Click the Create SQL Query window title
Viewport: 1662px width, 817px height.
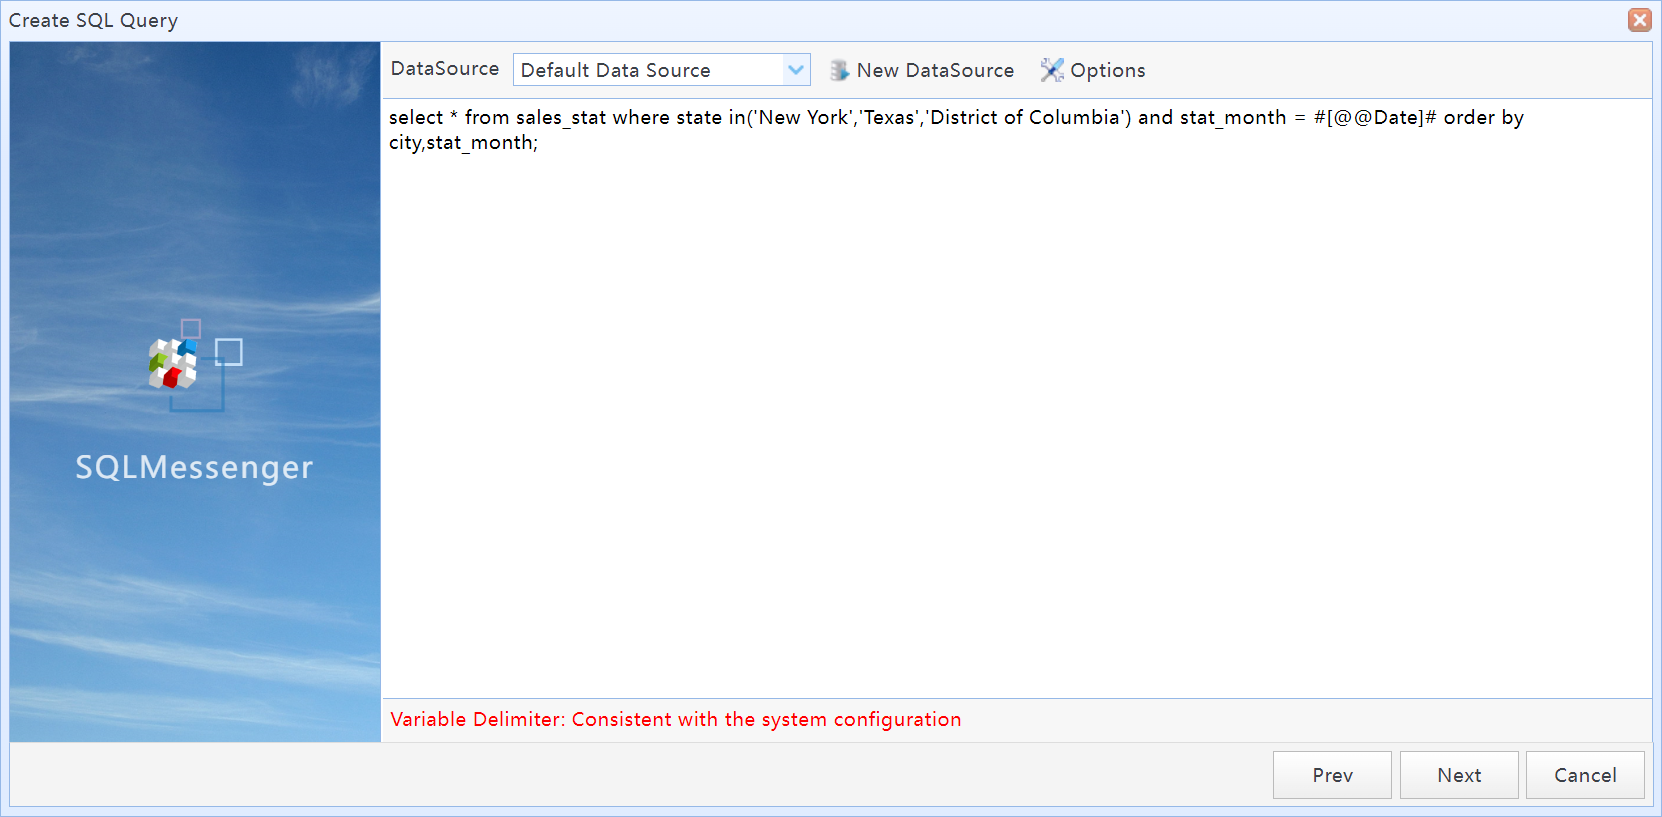93,20
